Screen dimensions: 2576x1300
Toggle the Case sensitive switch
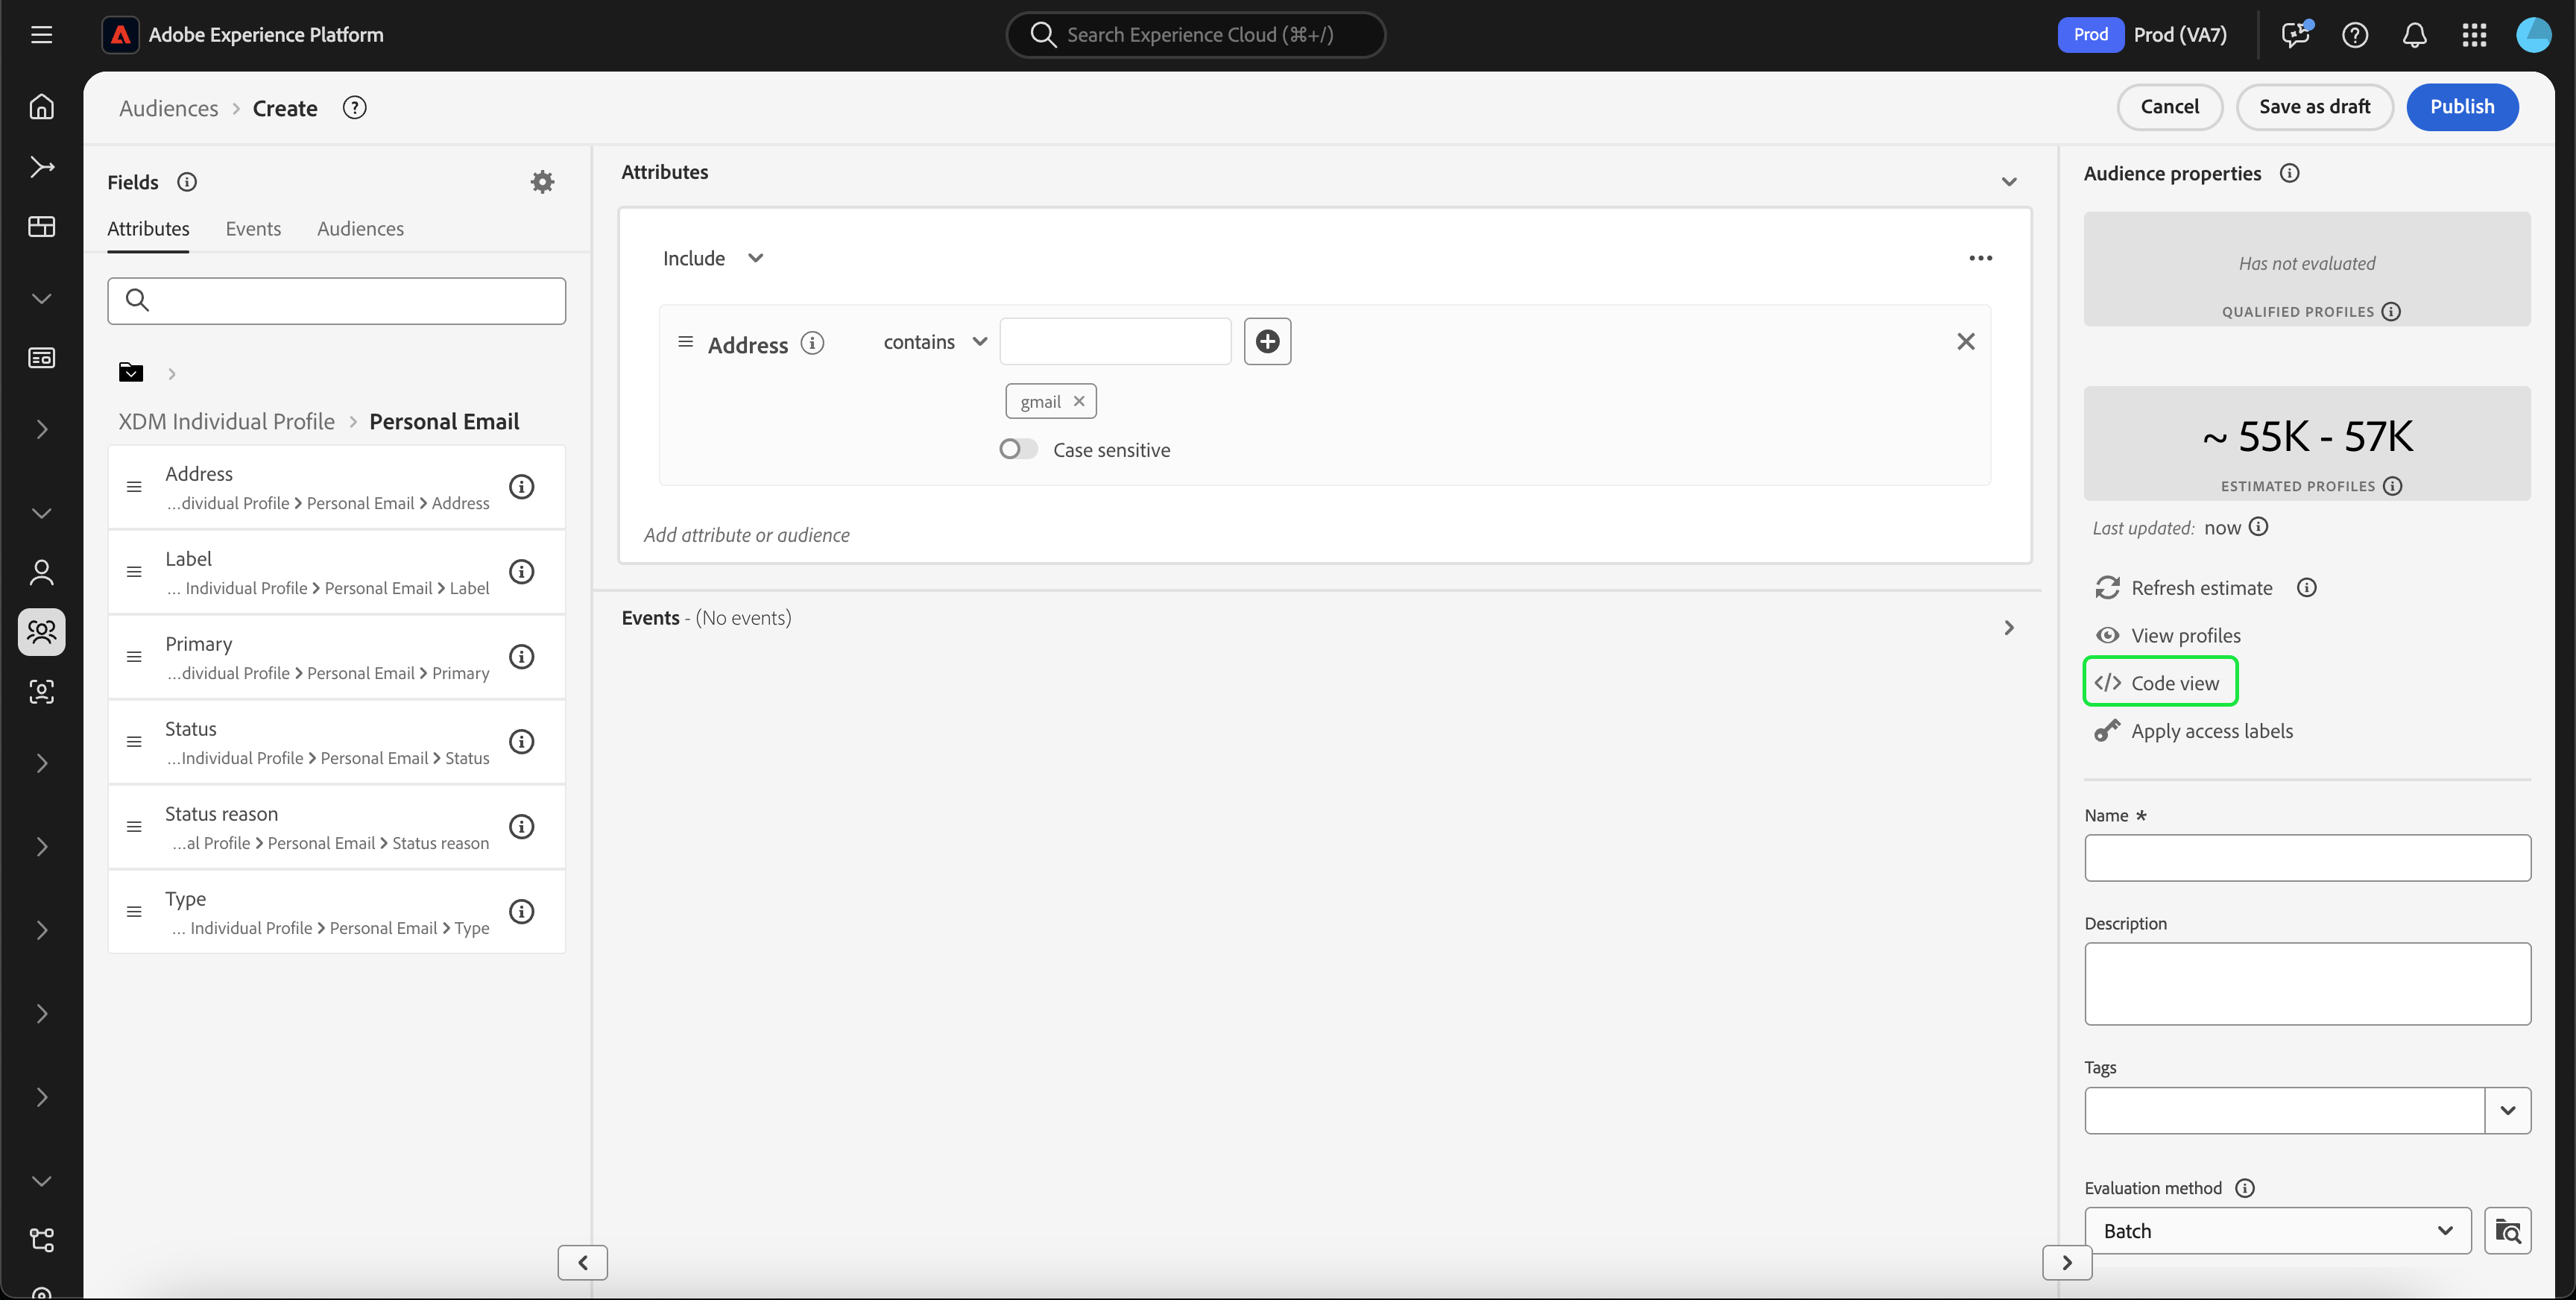pyautogui.click(x=1018, y=449)
